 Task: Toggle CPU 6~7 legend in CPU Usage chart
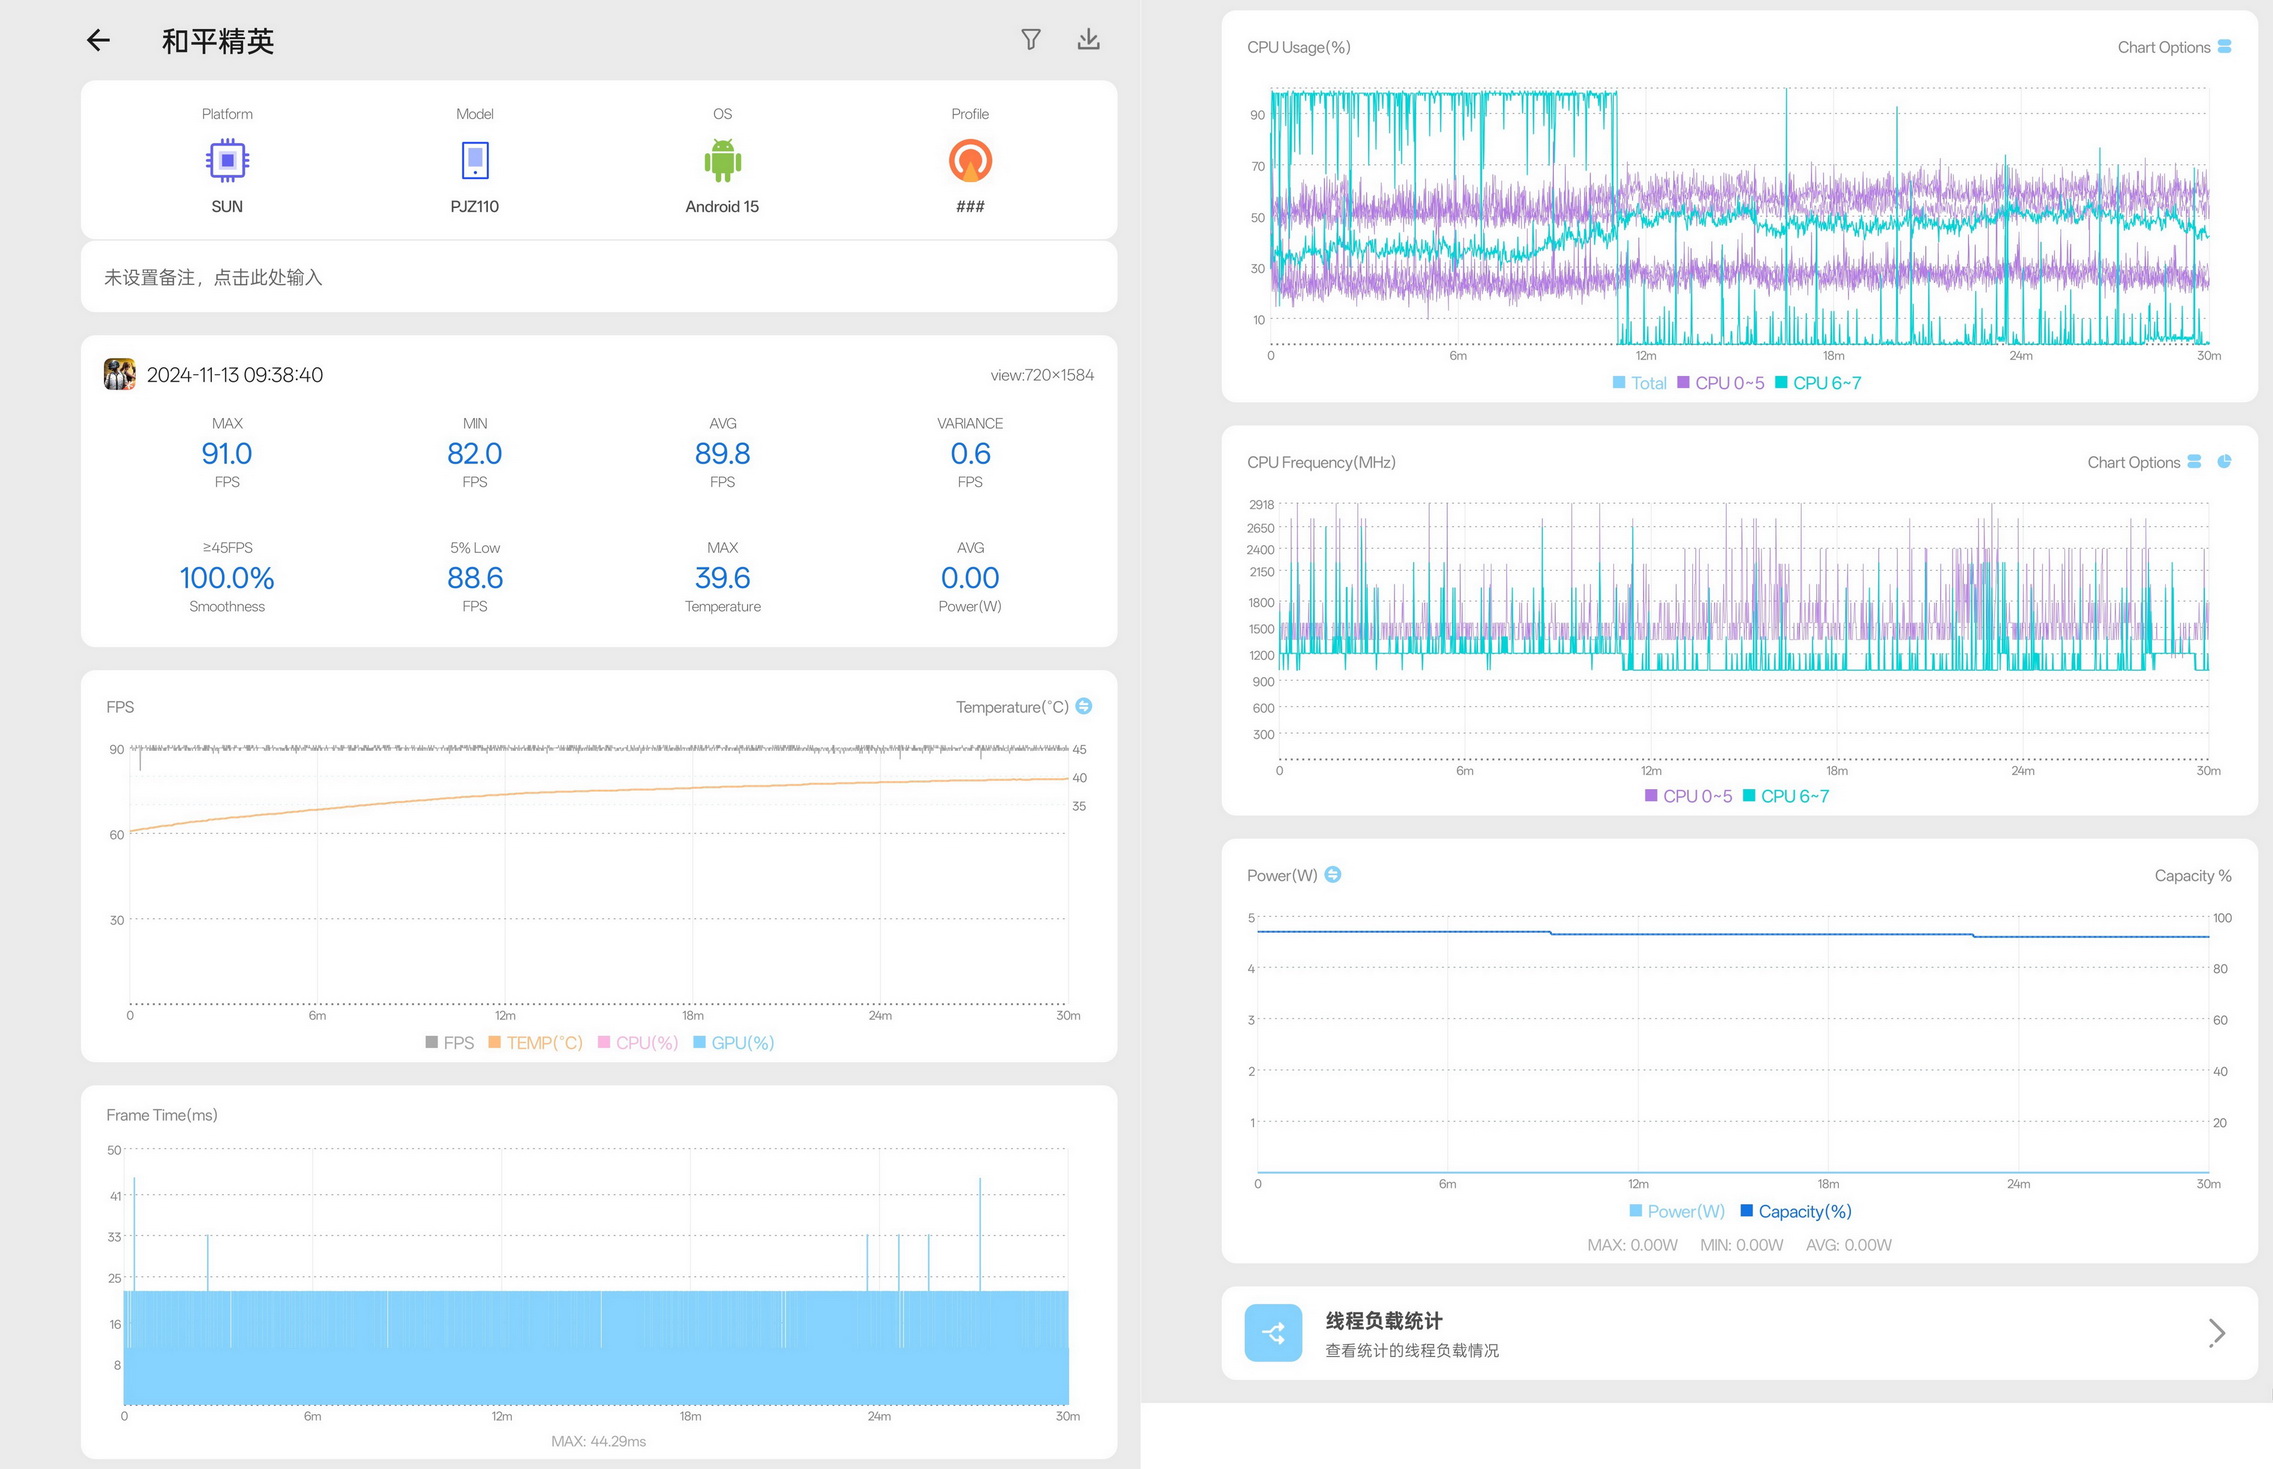tap(1818, 383)
